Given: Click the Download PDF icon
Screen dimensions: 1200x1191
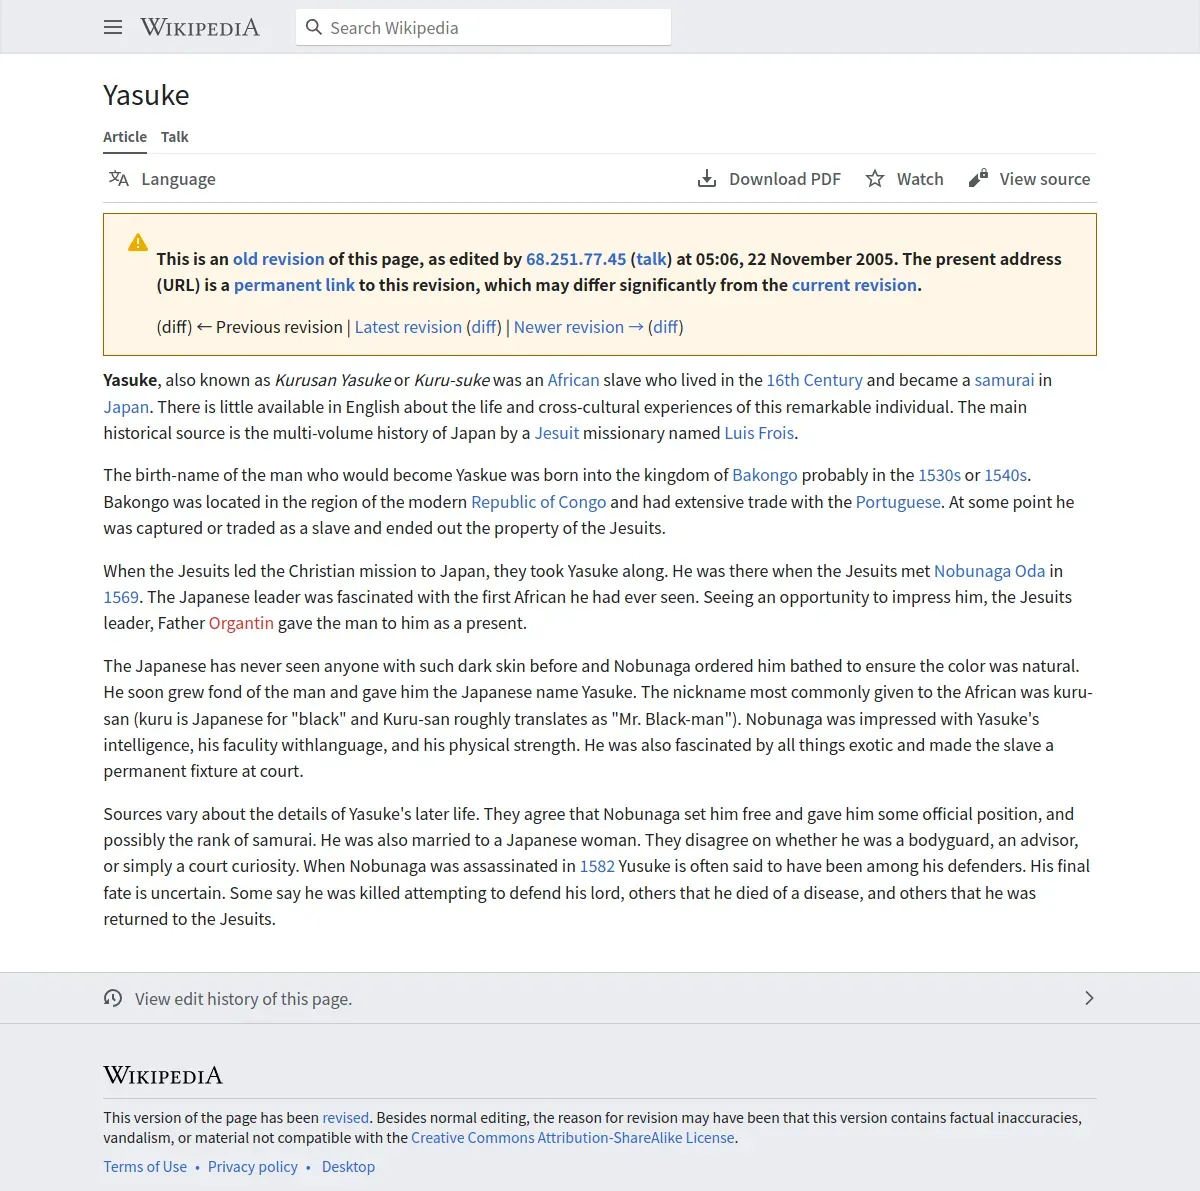Looking at the screenshot, I should 707,178.
